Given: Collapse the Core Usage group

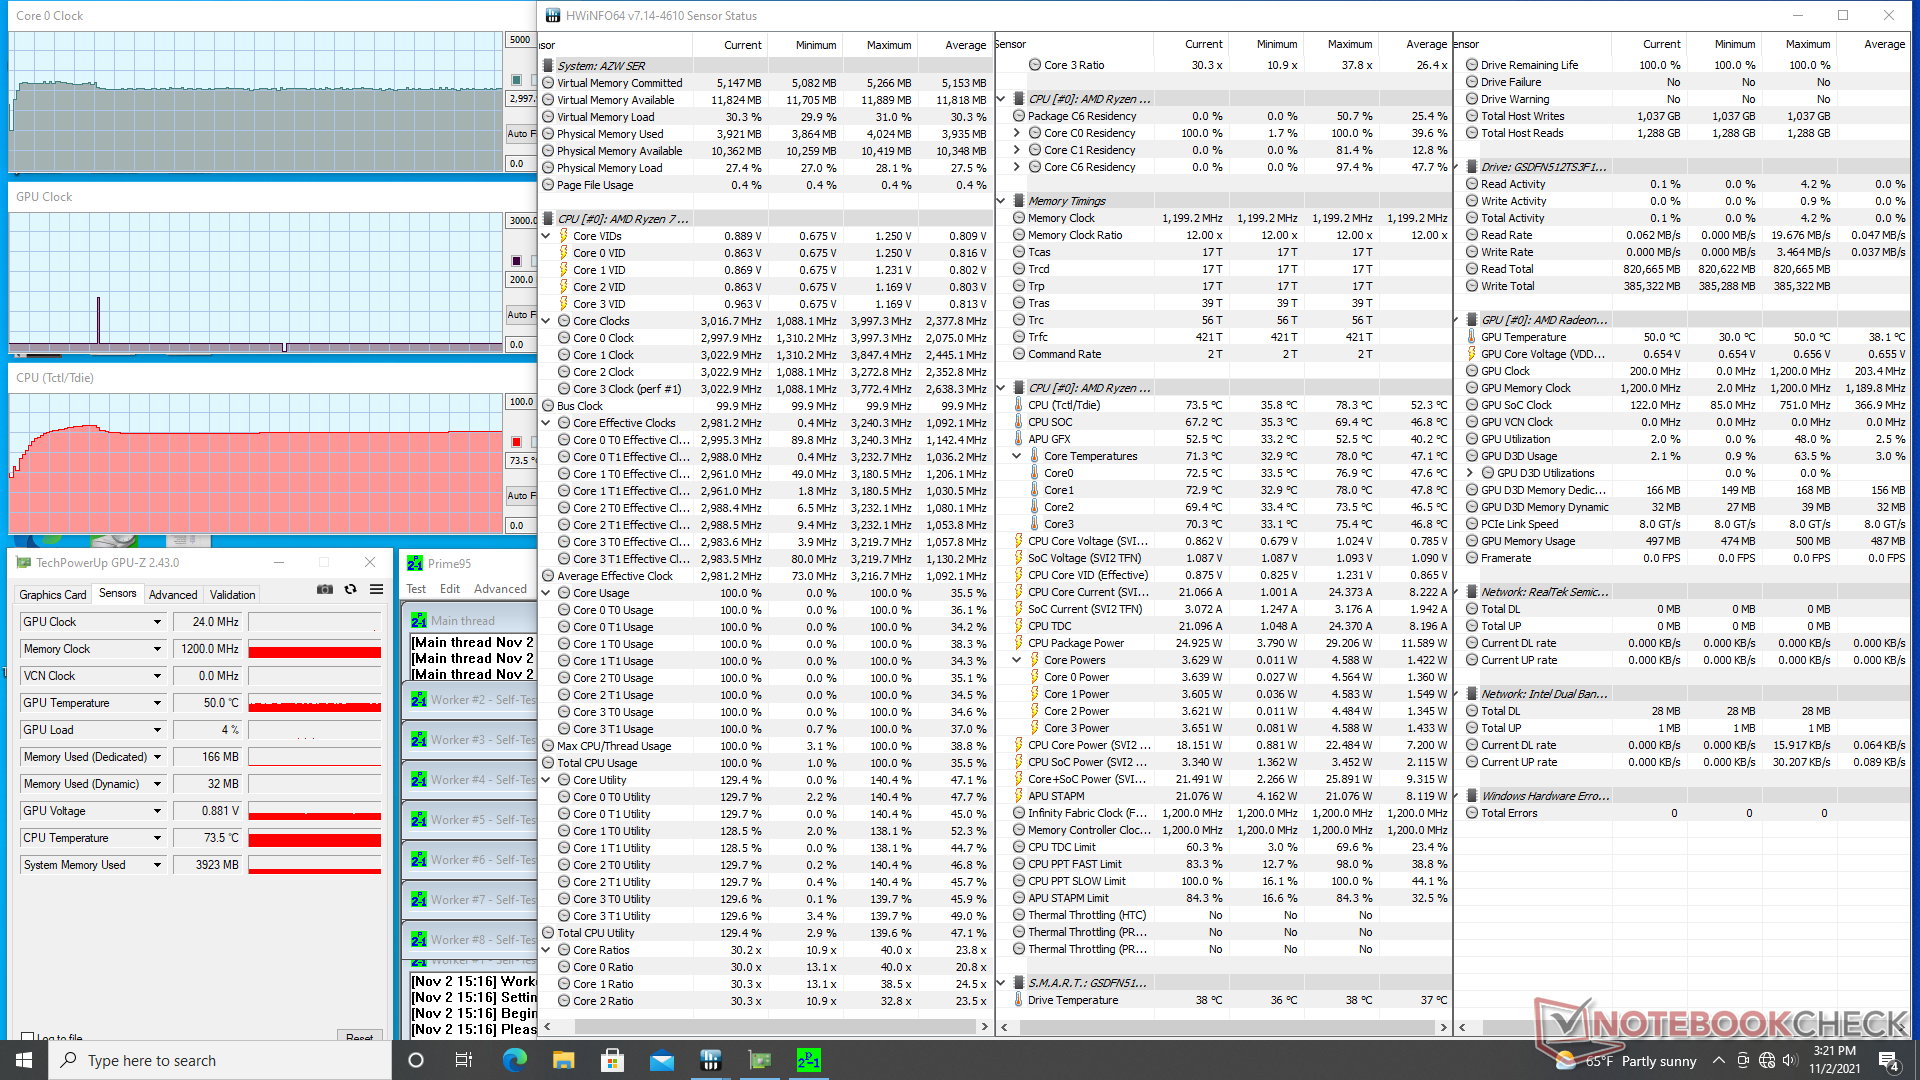Looking at the screenshot, I should pyautogui.click(x=546, y=593).
